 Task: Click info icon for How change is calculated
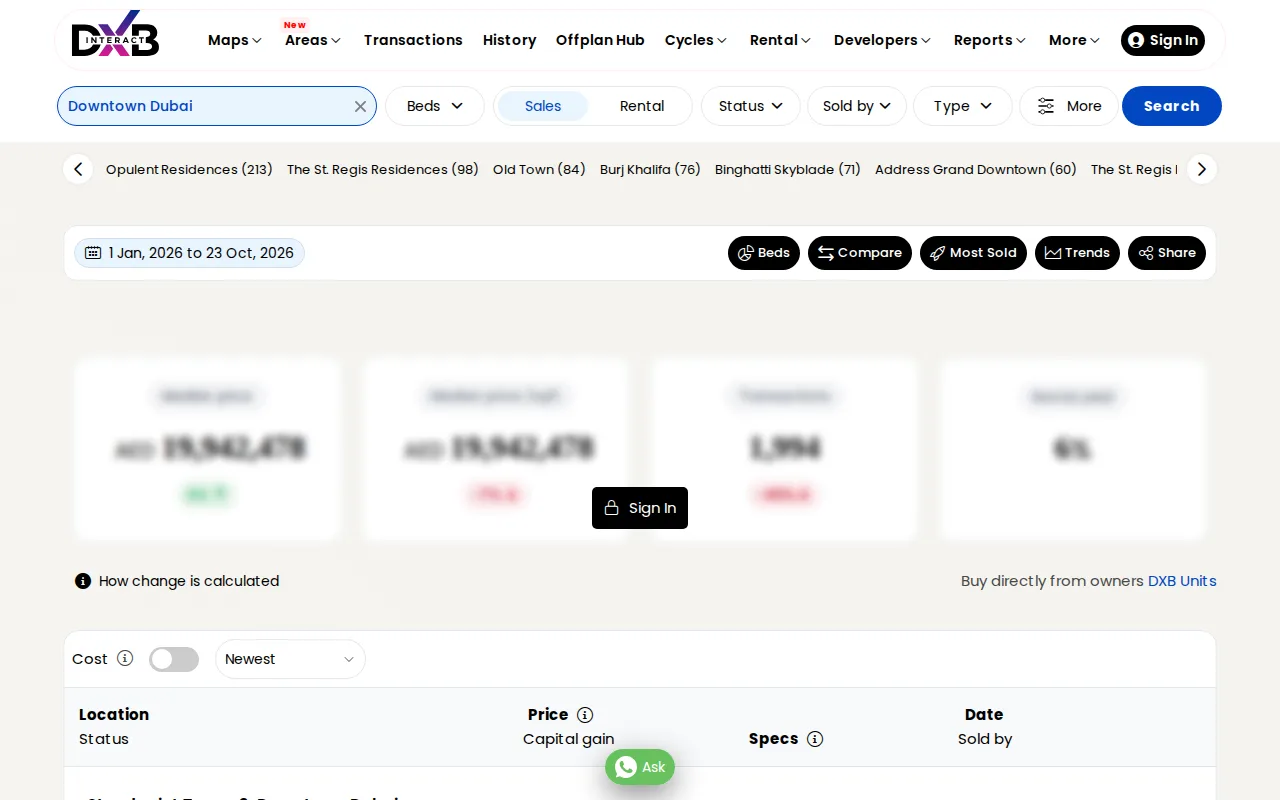(x=83, y=581)
